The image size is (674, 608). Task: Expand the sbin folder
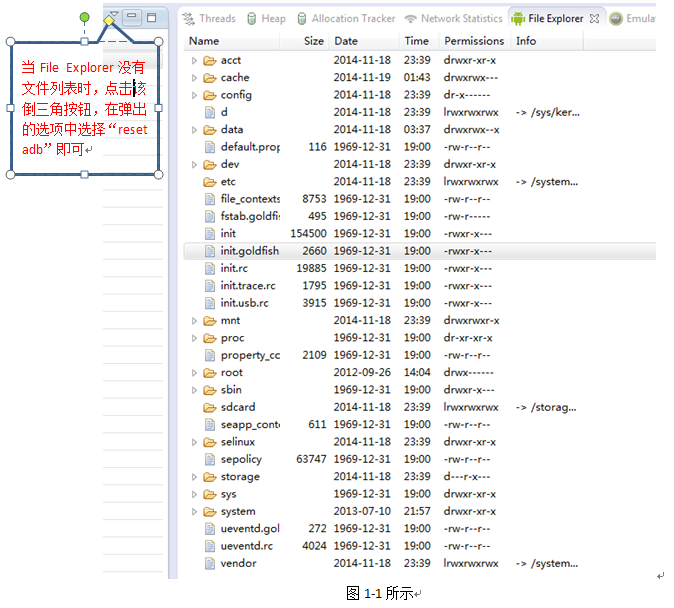click(194, 390)
